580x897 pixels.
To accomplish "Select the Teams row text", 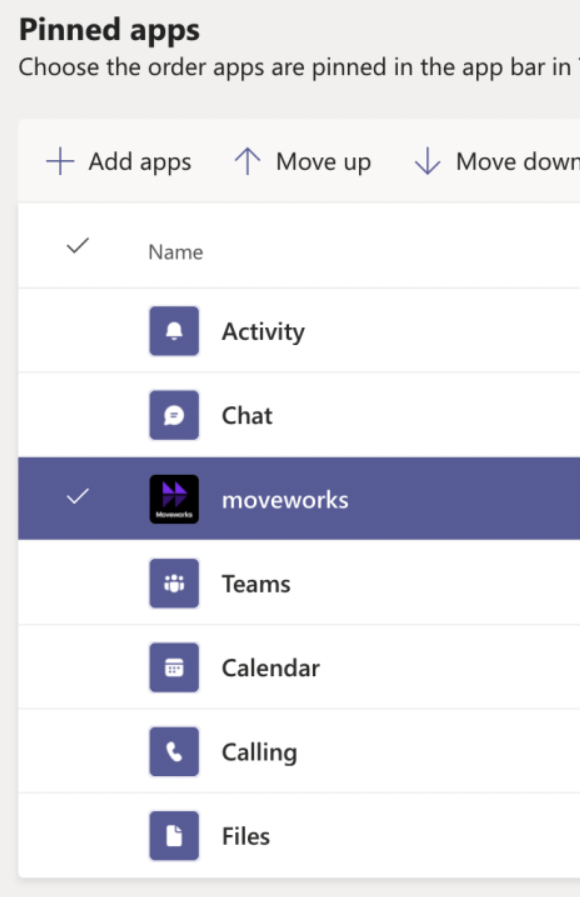I will 256,584.
